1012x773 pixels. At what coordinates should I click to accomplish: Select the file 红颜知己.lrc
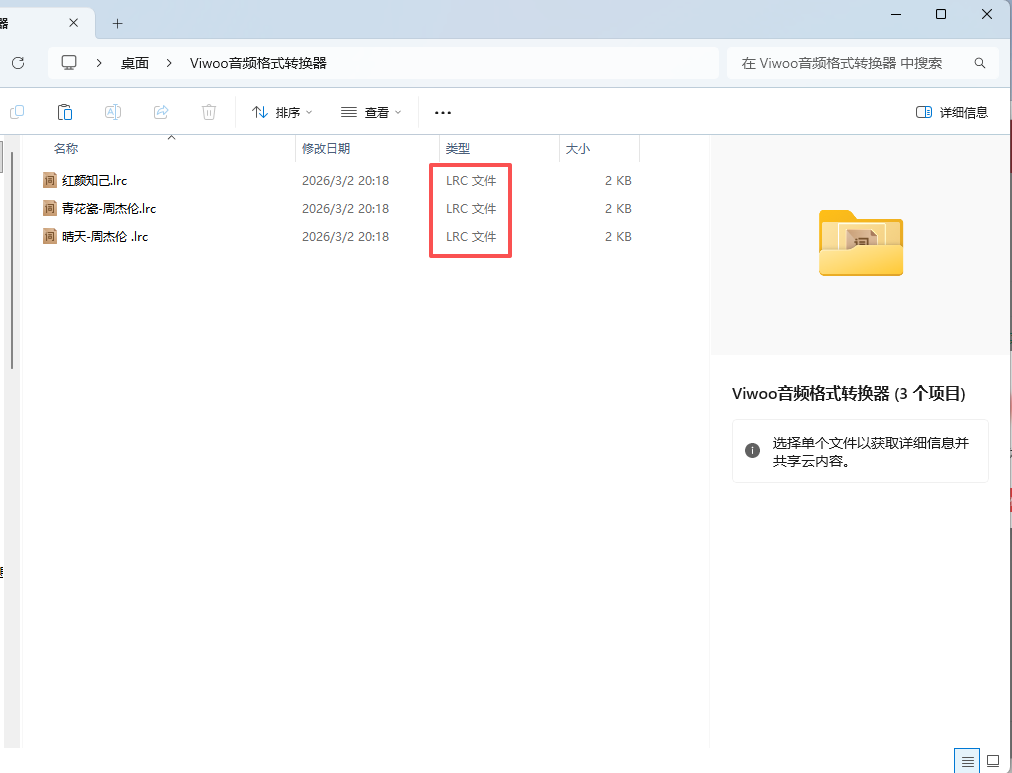[94, 181]
